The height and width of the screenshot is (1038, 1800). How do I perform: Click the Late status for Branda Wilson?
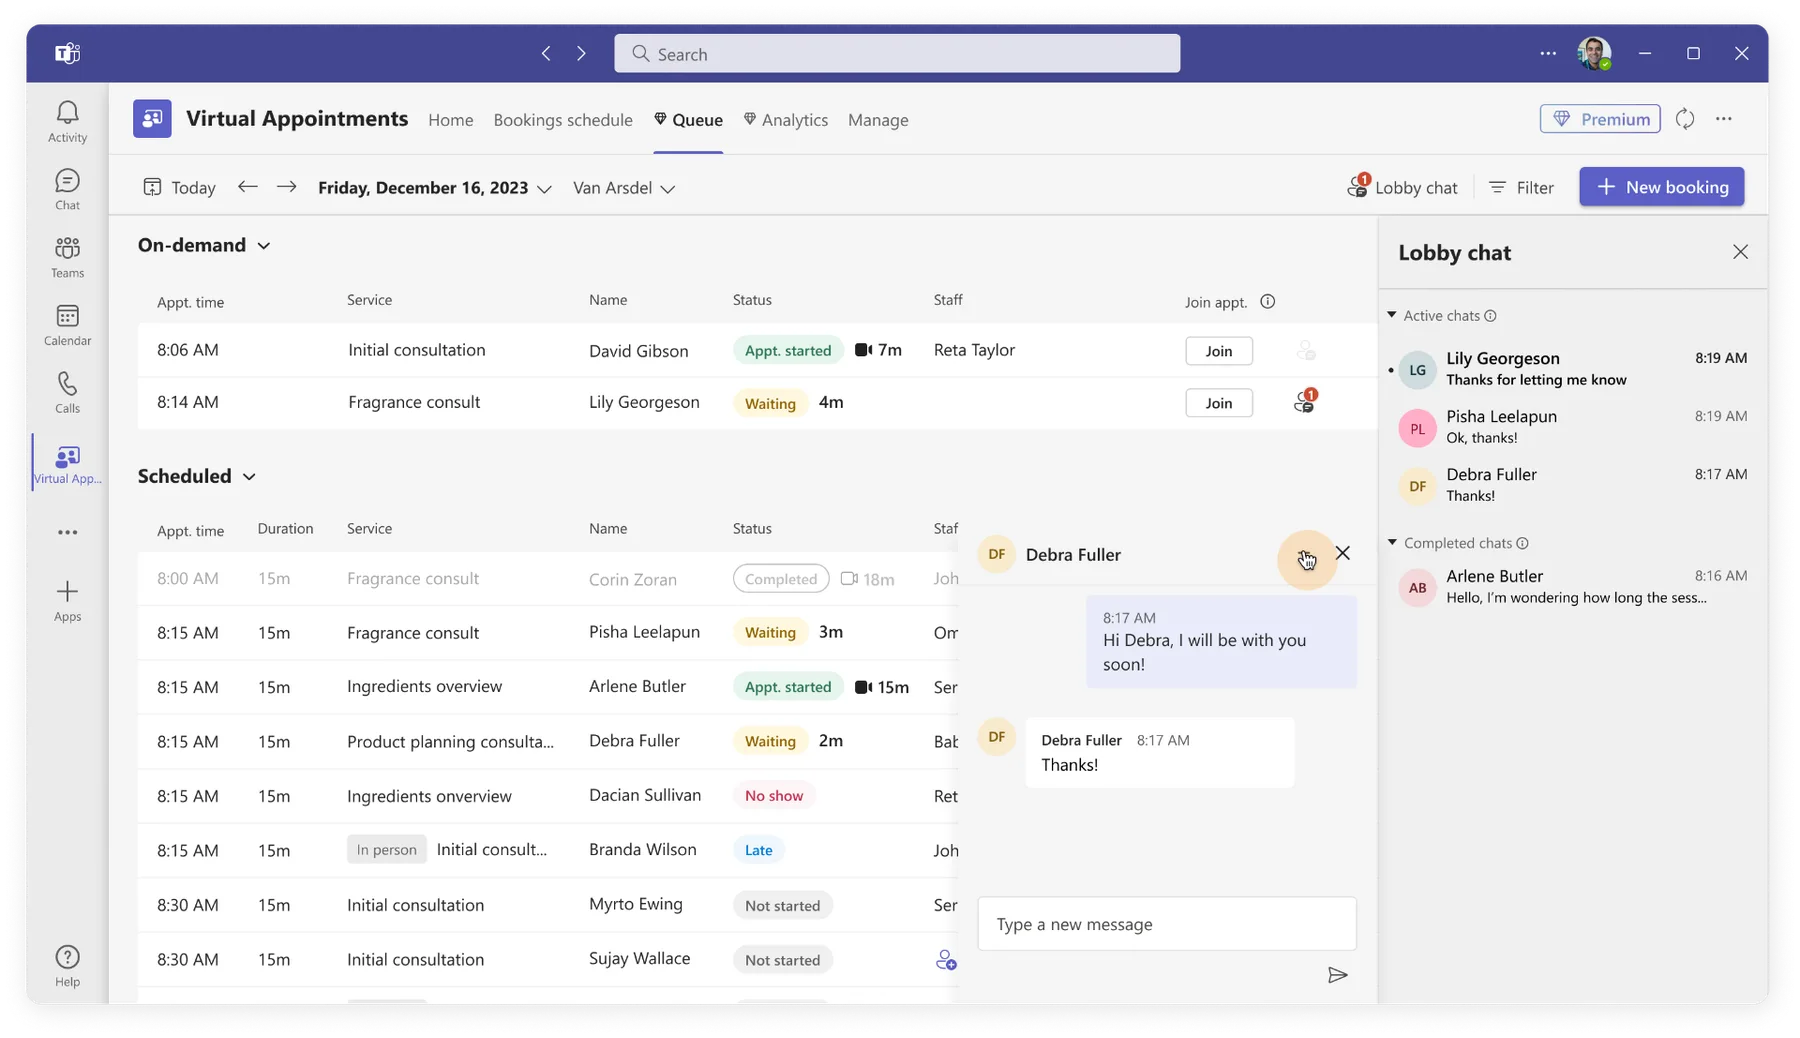click(758, 850)
